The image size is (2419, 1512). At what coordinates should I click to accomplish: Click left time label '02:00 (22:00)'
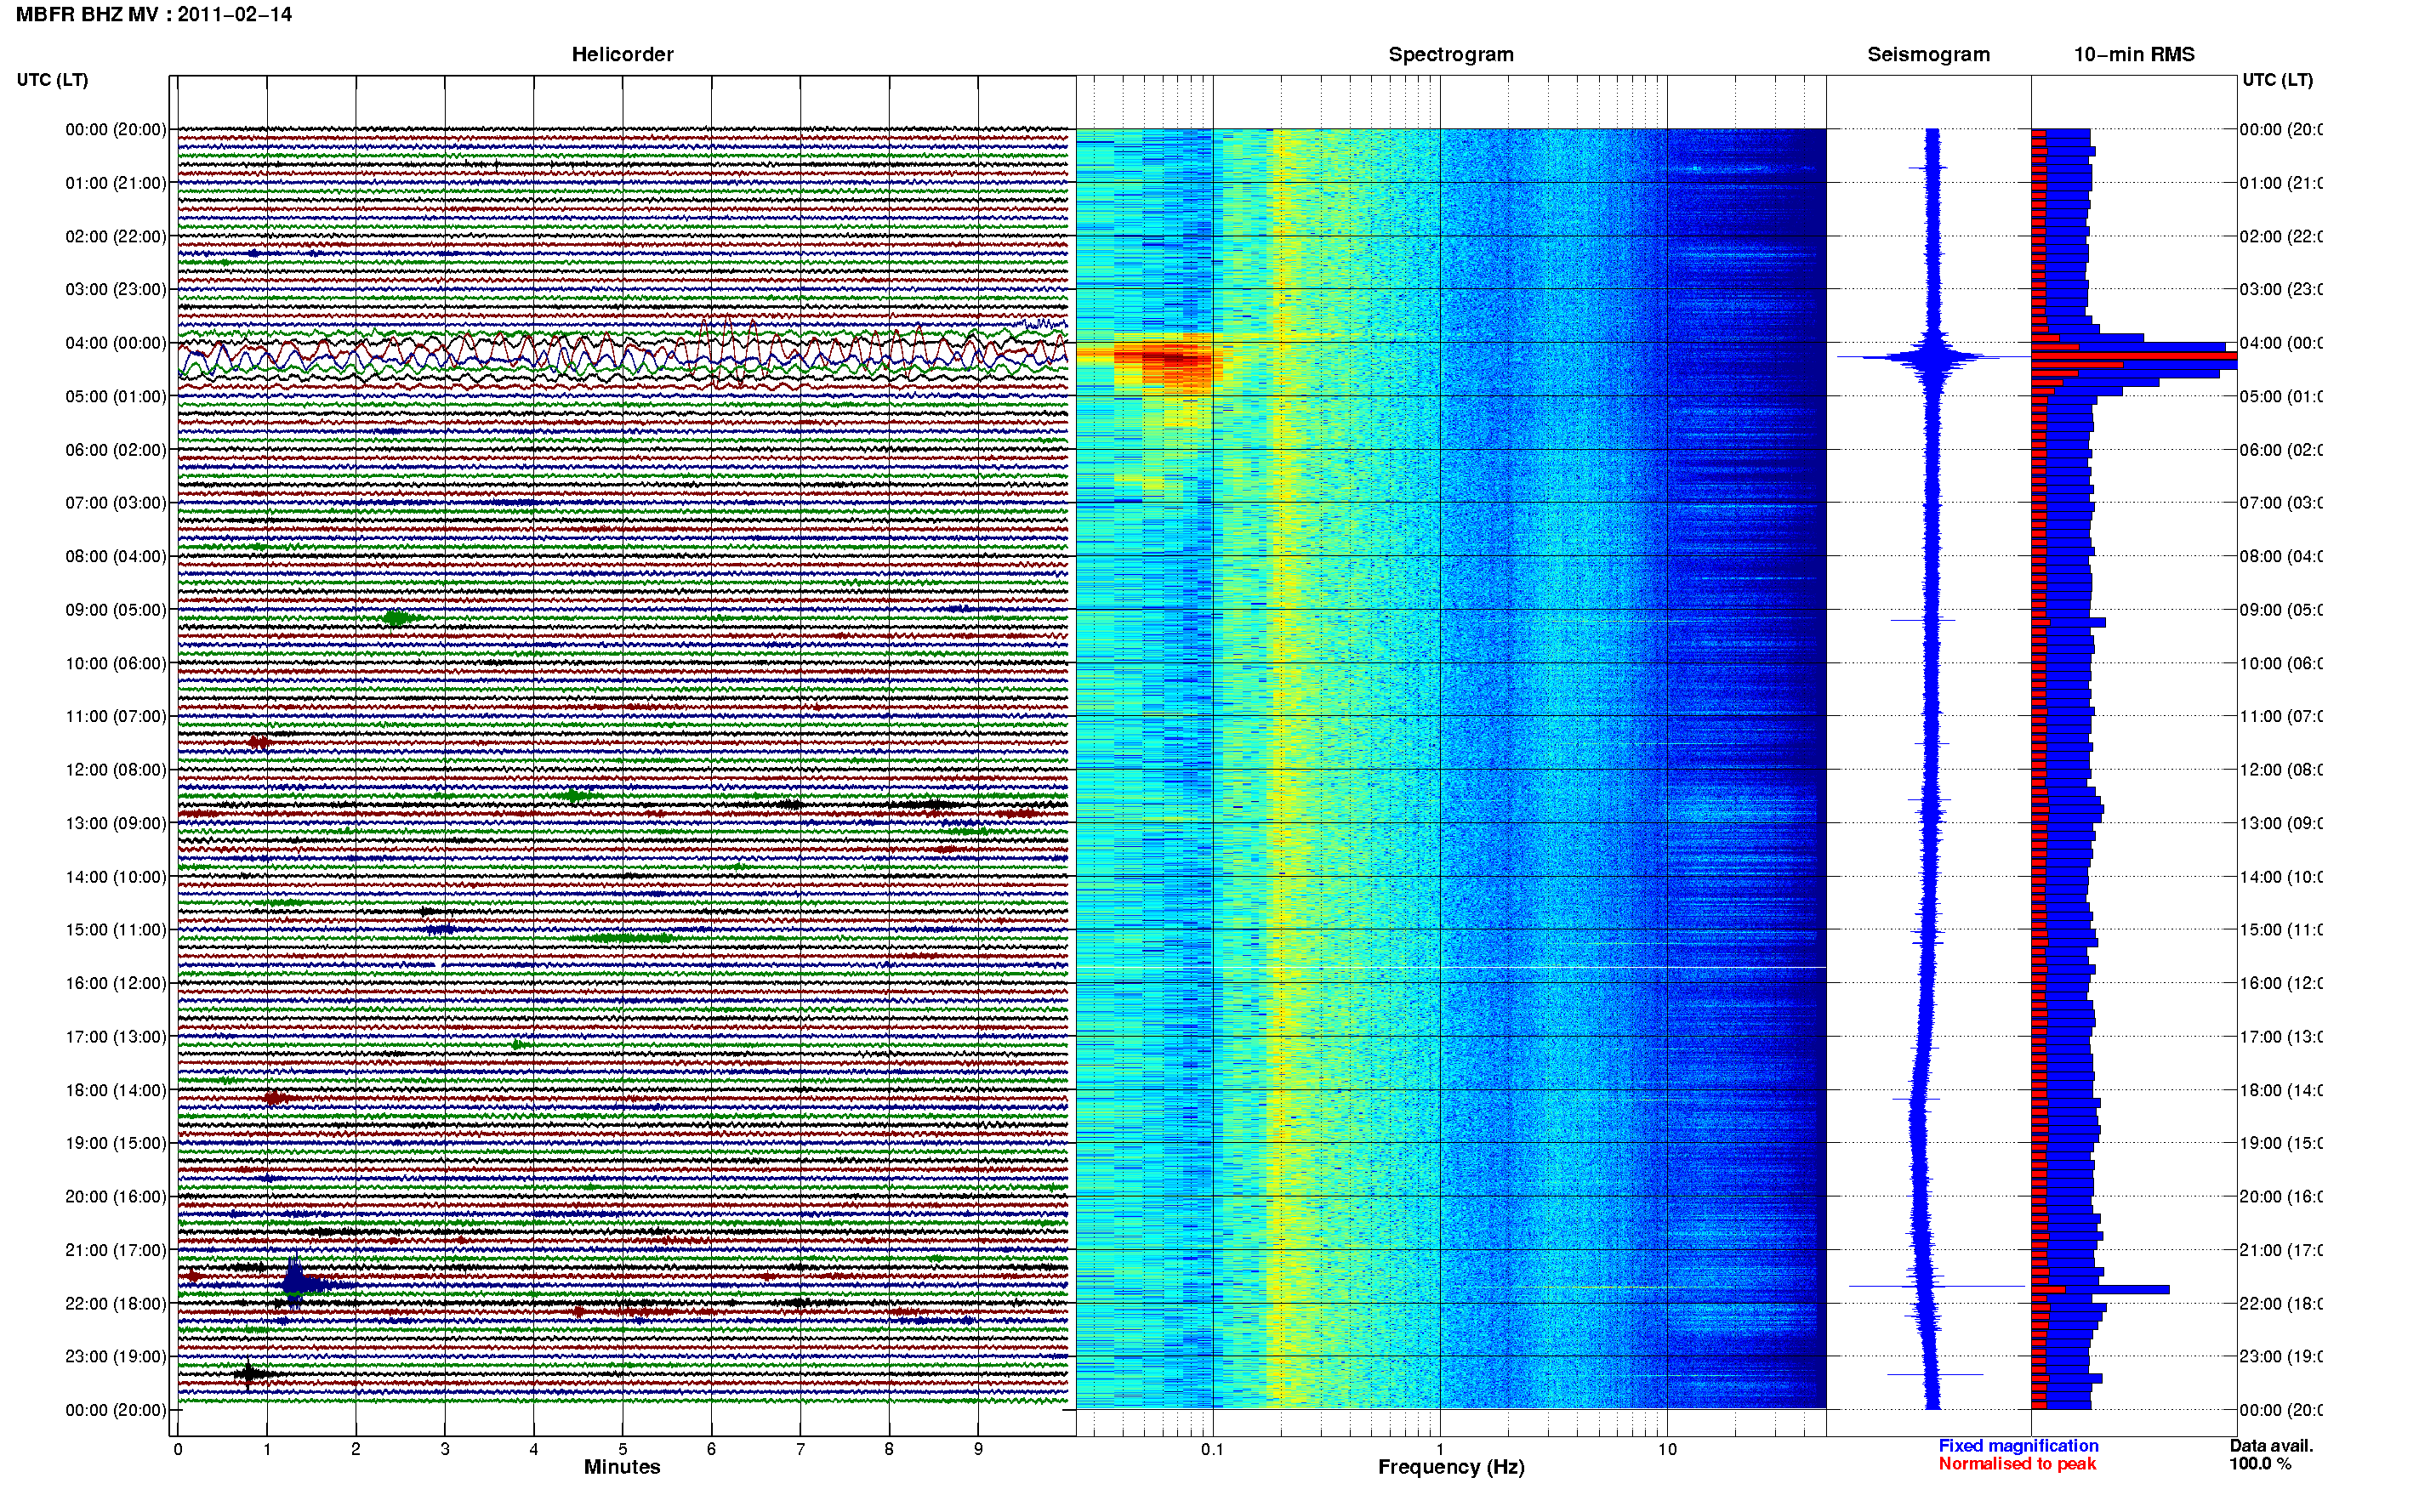pos(116,236)
